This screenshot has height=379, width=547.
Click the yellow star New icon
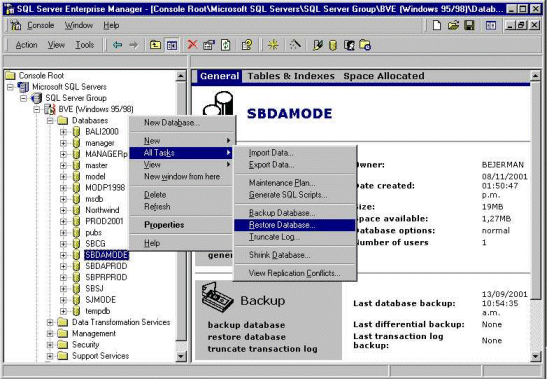(273, 45)
